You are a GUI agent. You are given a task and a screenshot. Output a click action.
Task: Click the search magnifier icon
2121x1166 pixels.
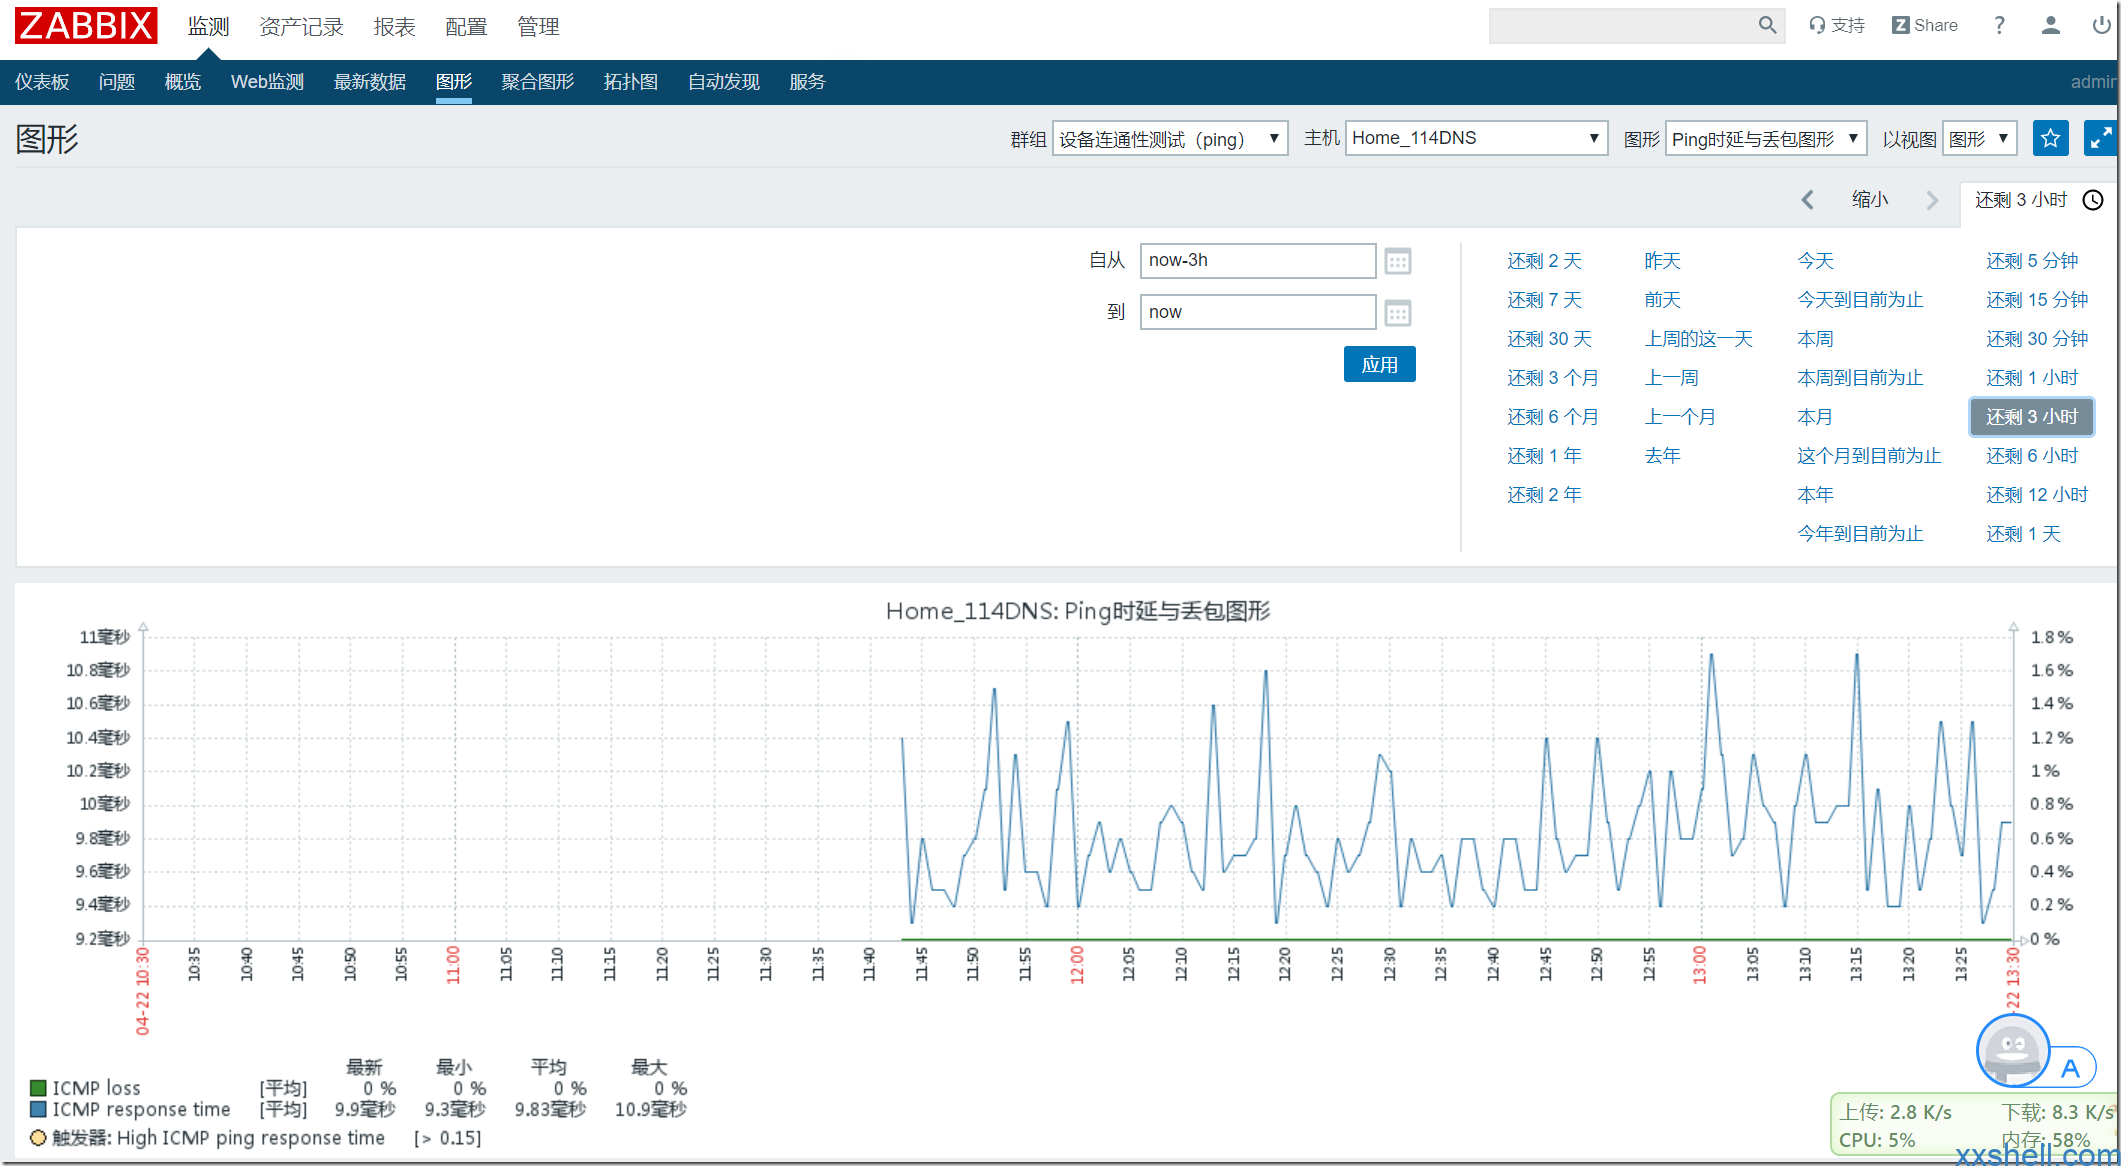(x=1767, y=25)
